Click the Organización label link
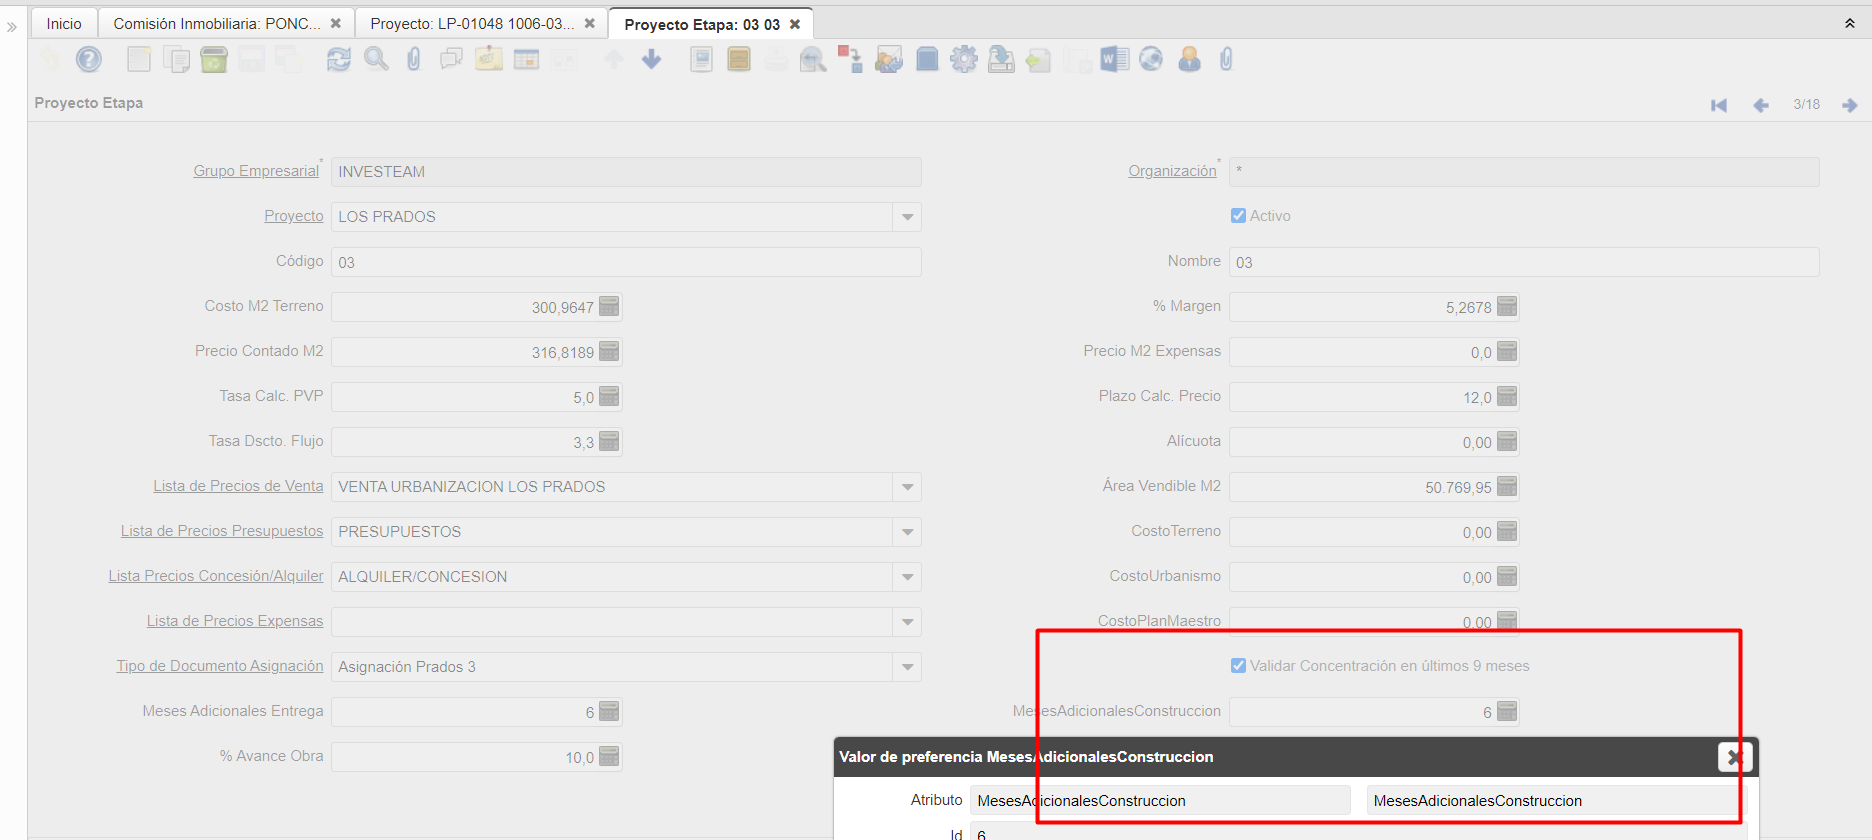Viewport: 1872px width, 840px height. [x=1172, y=171]
